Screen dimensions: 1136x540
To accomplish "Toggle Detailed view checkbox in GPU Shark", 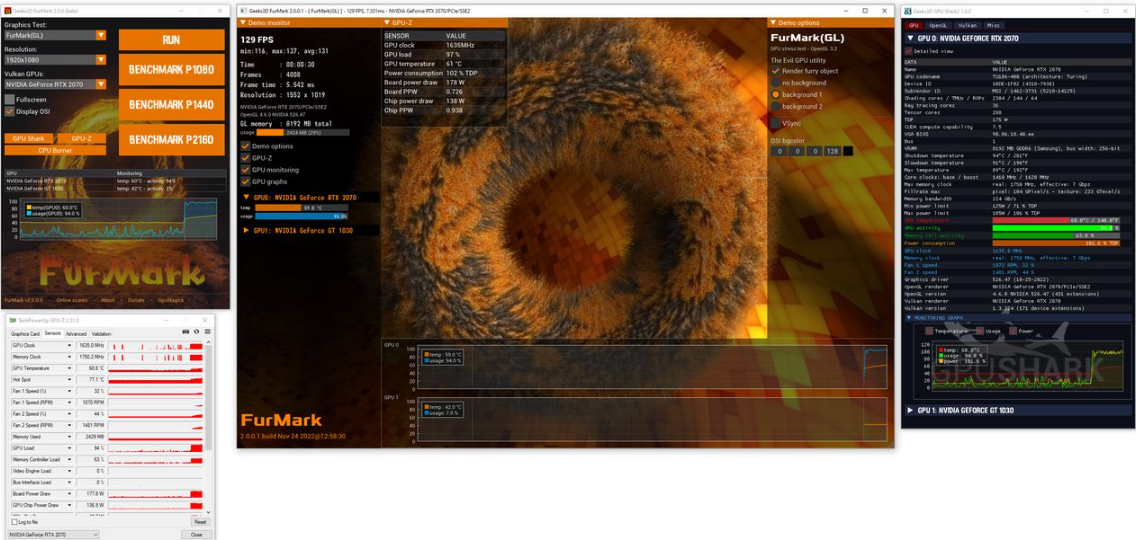I will click(x=909, y=51).
